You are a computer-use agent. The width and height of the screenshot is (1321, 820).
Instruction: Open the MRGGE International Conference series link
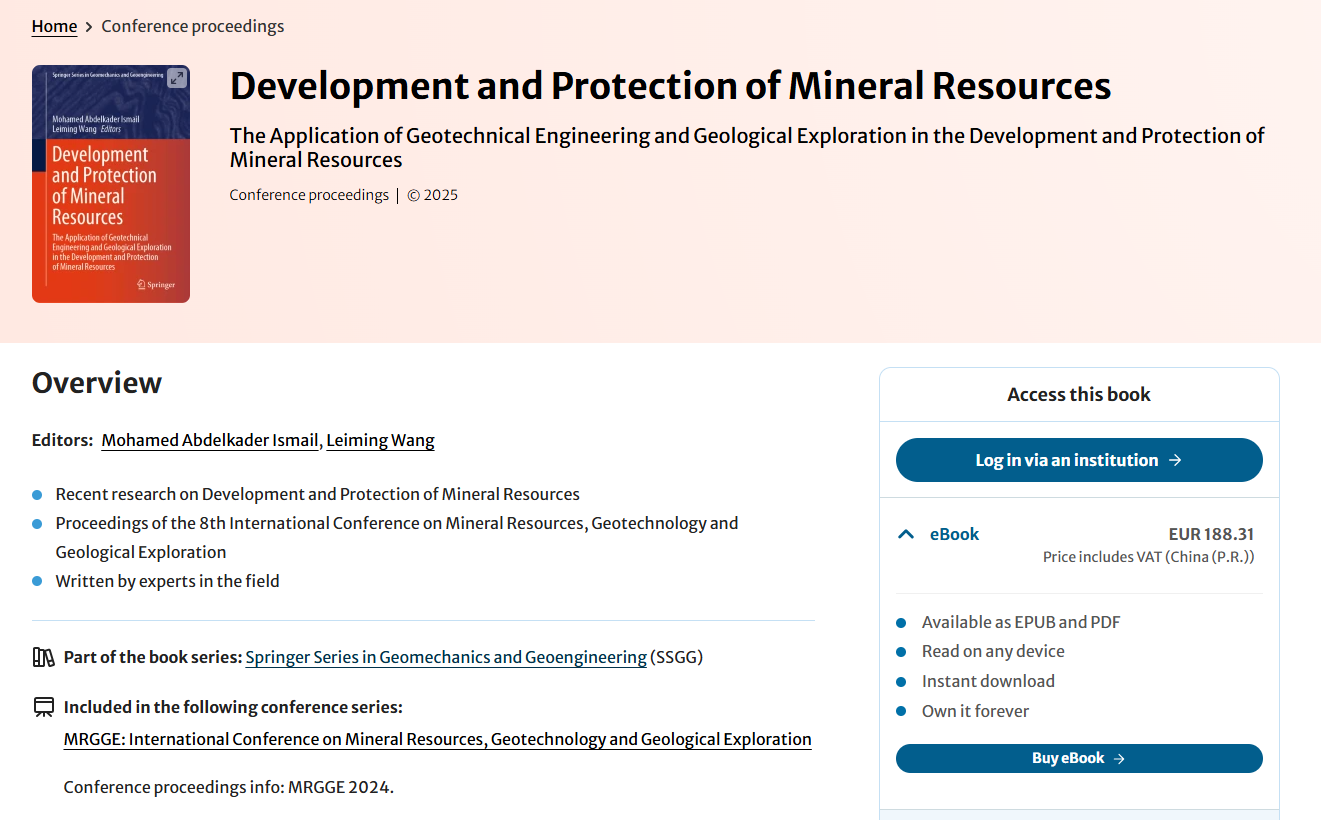click(x=437, y=739)
